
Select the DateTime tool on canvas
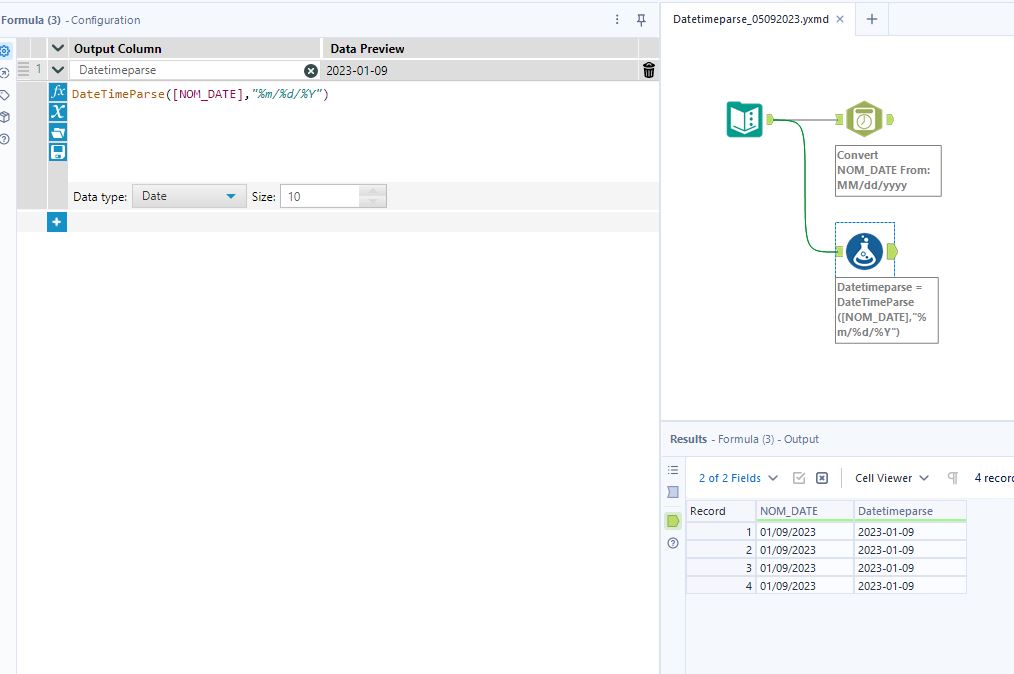[864, 119]
